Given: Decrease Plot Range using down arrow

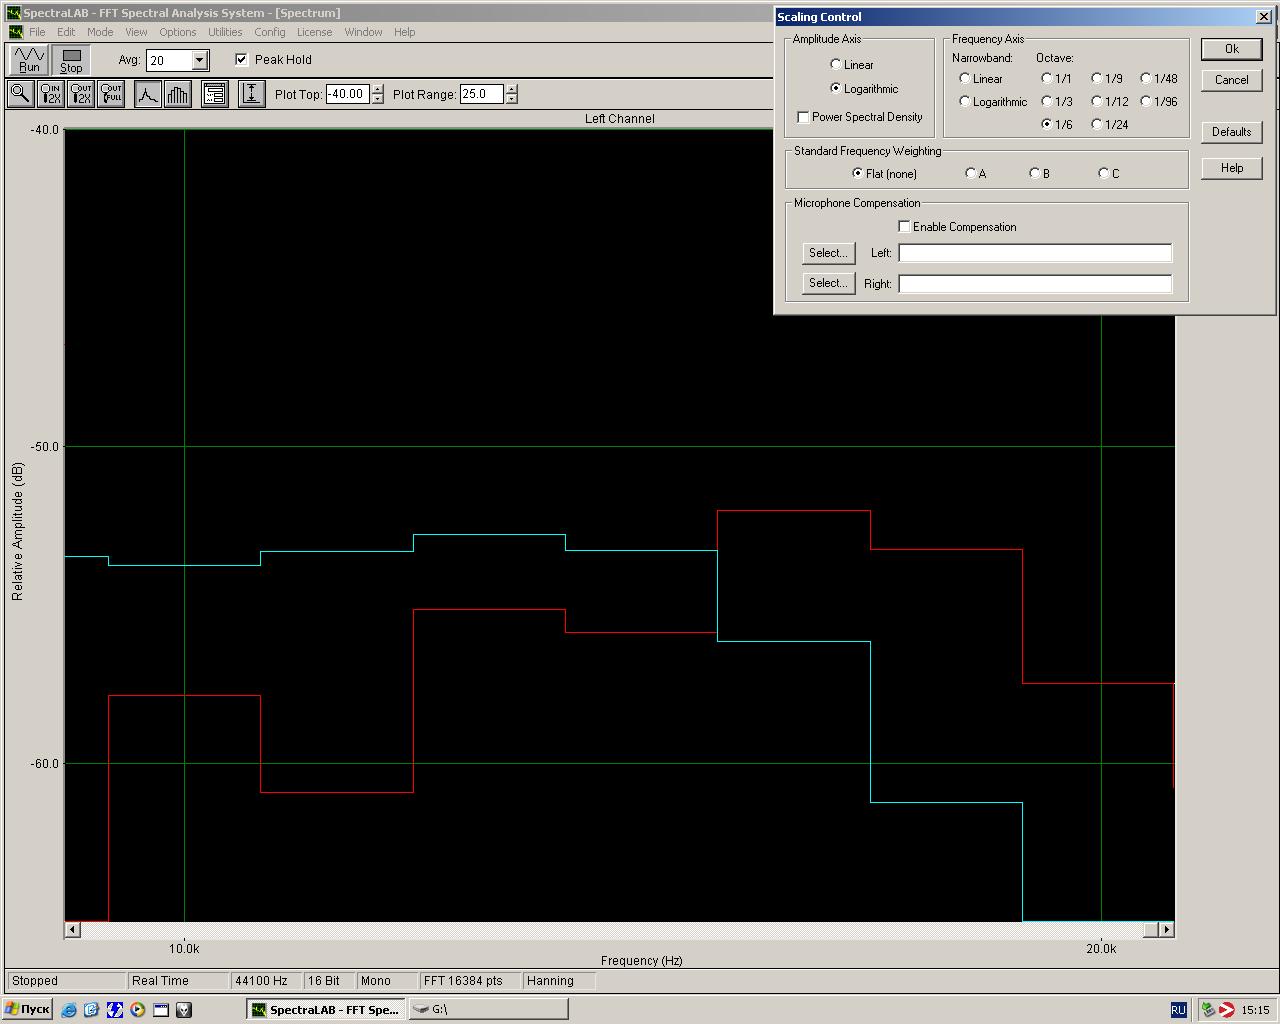Looking at the screenshot, I should point(512,99).
